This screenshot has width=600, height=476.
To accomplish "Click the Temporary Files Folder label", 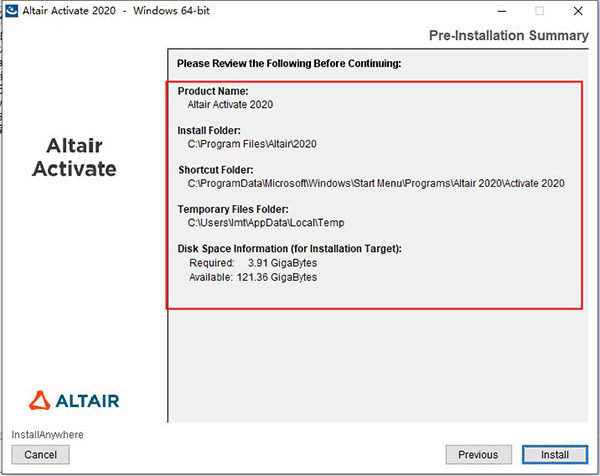I will point(233,209).
